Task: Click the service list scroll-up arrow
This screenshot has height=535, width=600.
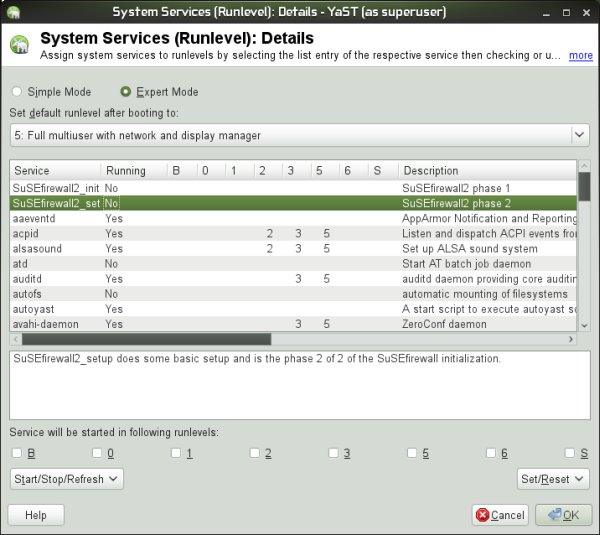Action: pos(584,166)
